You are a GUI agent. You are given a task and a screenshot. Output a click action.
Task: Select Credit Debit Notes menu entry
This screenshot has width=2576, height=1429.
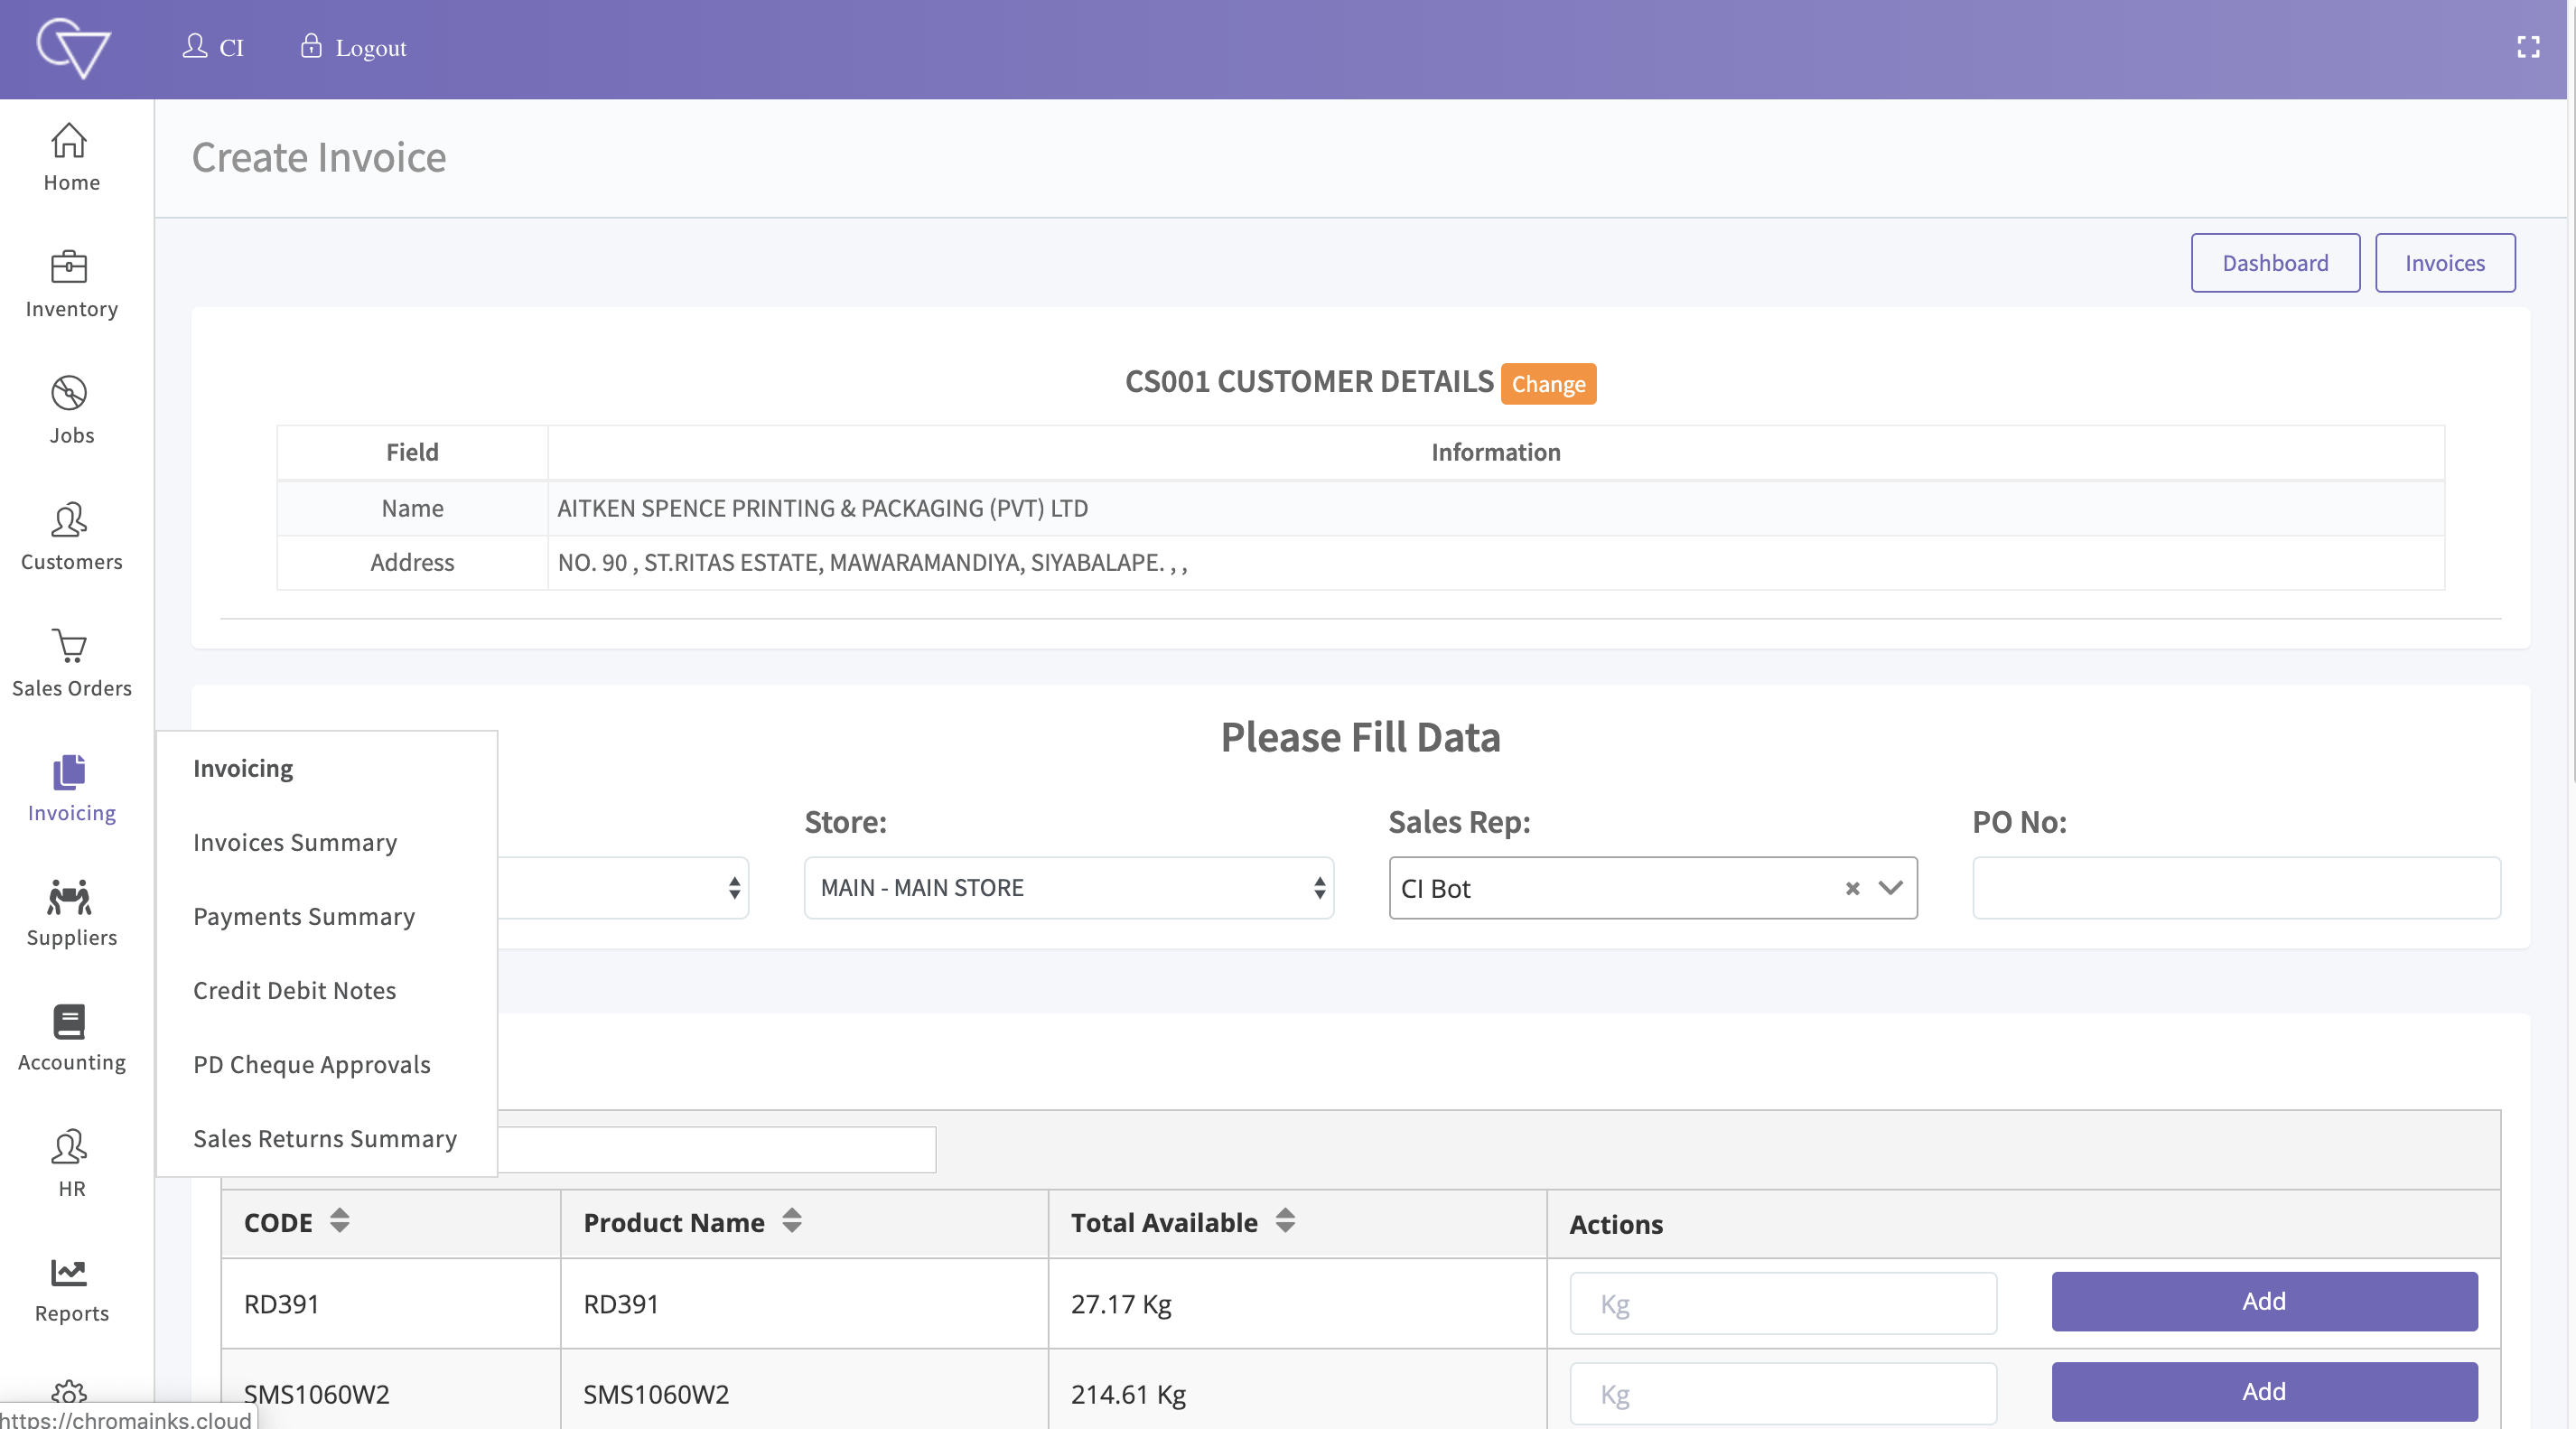click(x=295, y=990)
